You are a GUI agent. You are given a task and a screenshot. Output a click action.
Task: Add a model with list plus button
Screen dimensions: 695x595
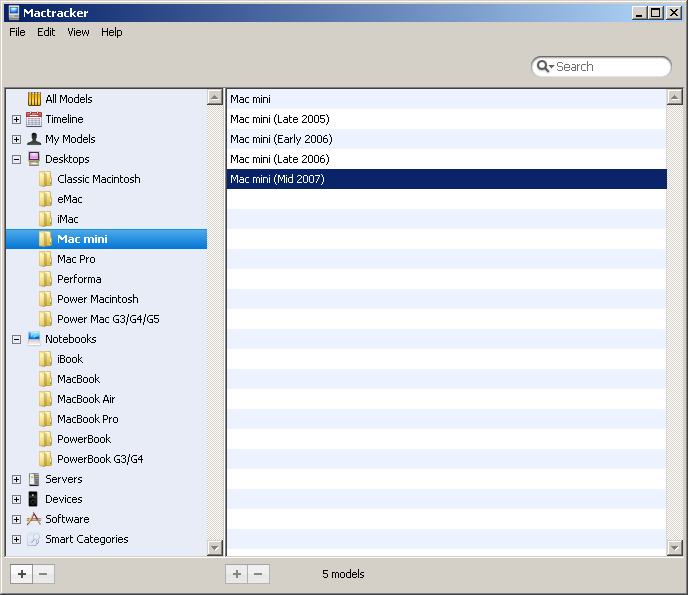(x=237, y=574)
